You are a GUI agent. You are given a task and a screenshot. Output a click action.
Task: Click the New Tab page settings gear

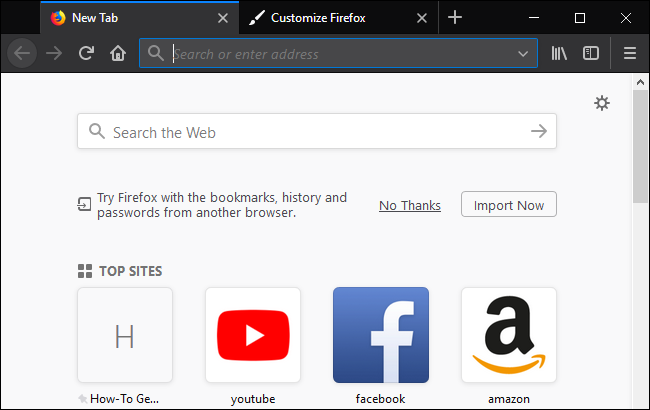click(601, 103)
